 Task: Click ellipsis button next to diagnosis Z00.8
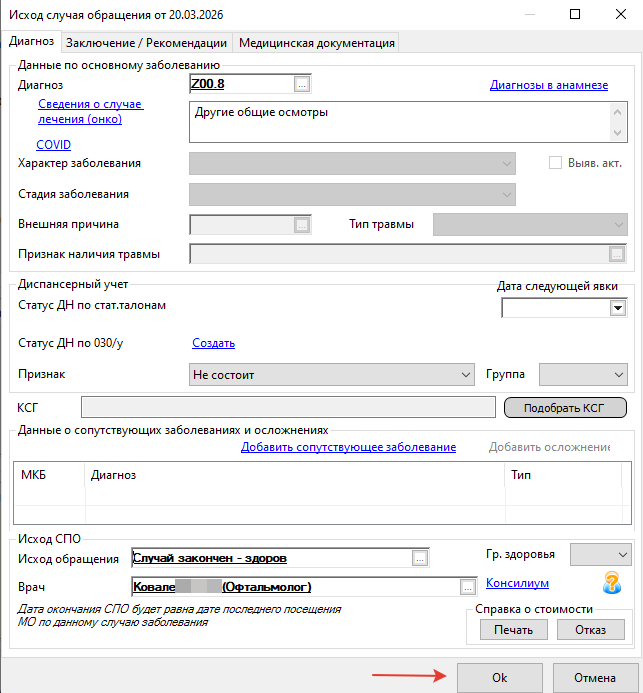click(302, 84)
